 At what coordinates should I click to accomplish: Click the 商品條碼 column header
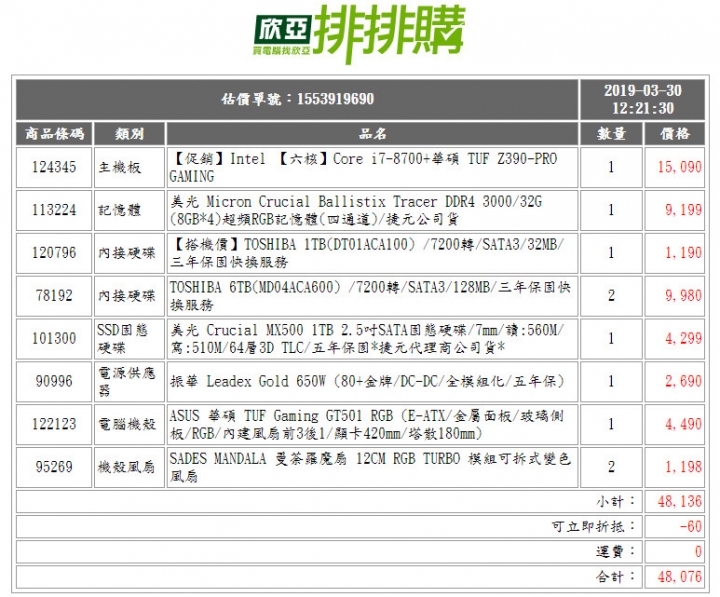54,134
